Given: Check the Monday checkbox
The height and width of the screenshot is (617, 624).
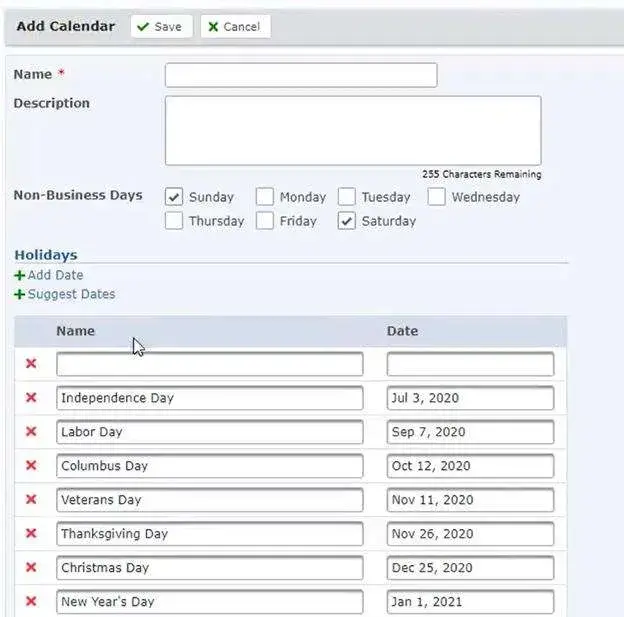Looking at the screenshot, I should click(265, 197).
